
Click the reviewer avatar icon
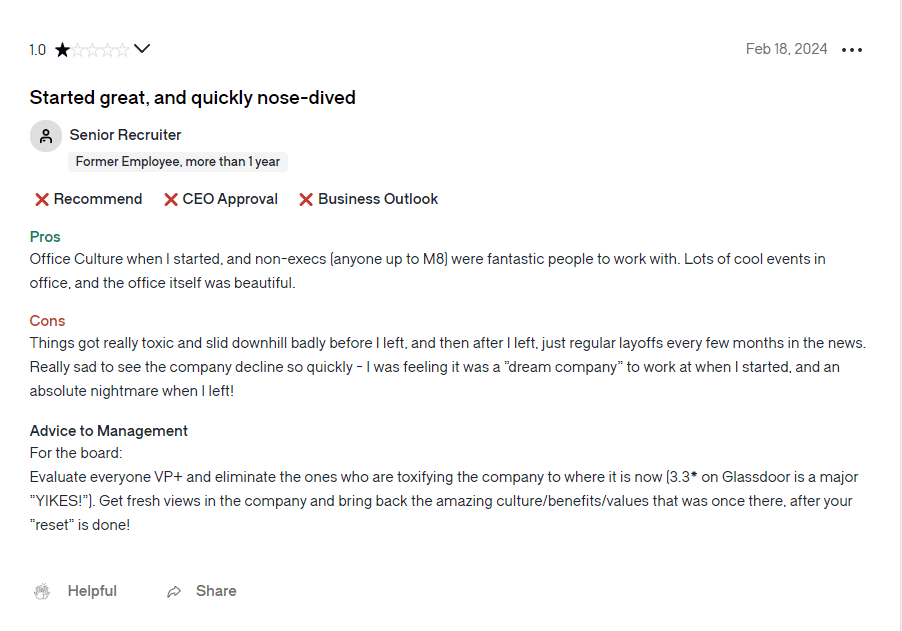click(x=46, y=136)
